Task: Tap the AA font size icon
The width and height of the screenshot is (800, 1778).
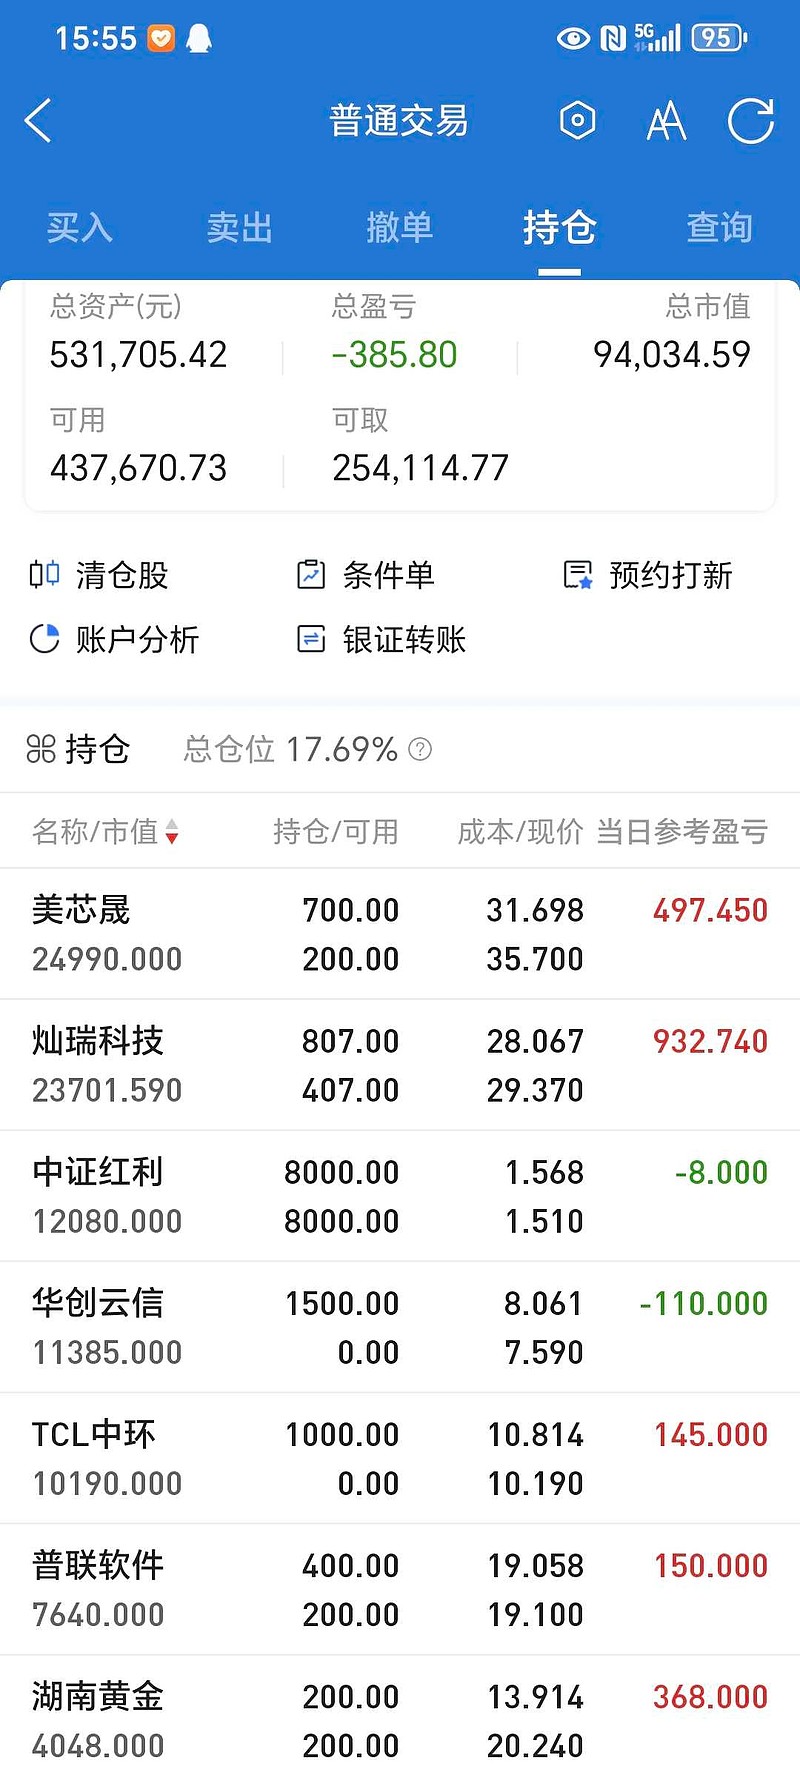Action: click(x=666, y=121)
